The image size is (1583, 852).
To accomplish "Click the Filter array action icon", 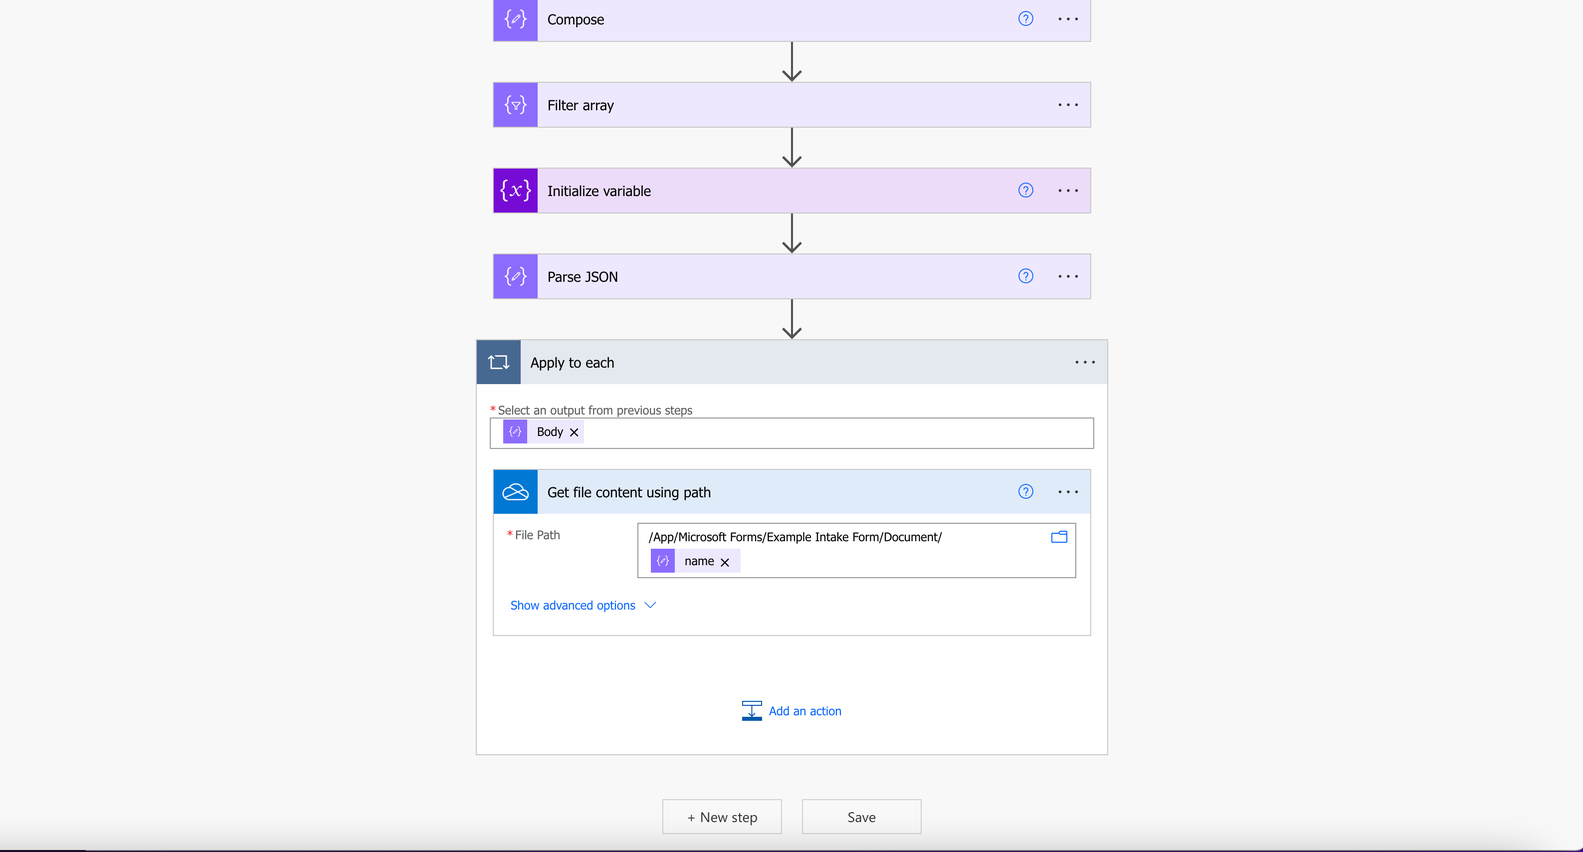I will [x=515, y=105].
